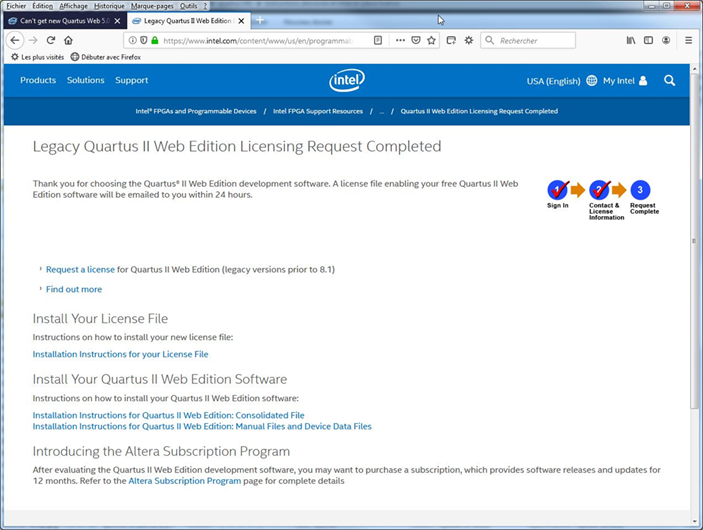Close the Legacy Quartus II Web Edition tab
The height and width of the screenshot is (530, 703).
241,21
